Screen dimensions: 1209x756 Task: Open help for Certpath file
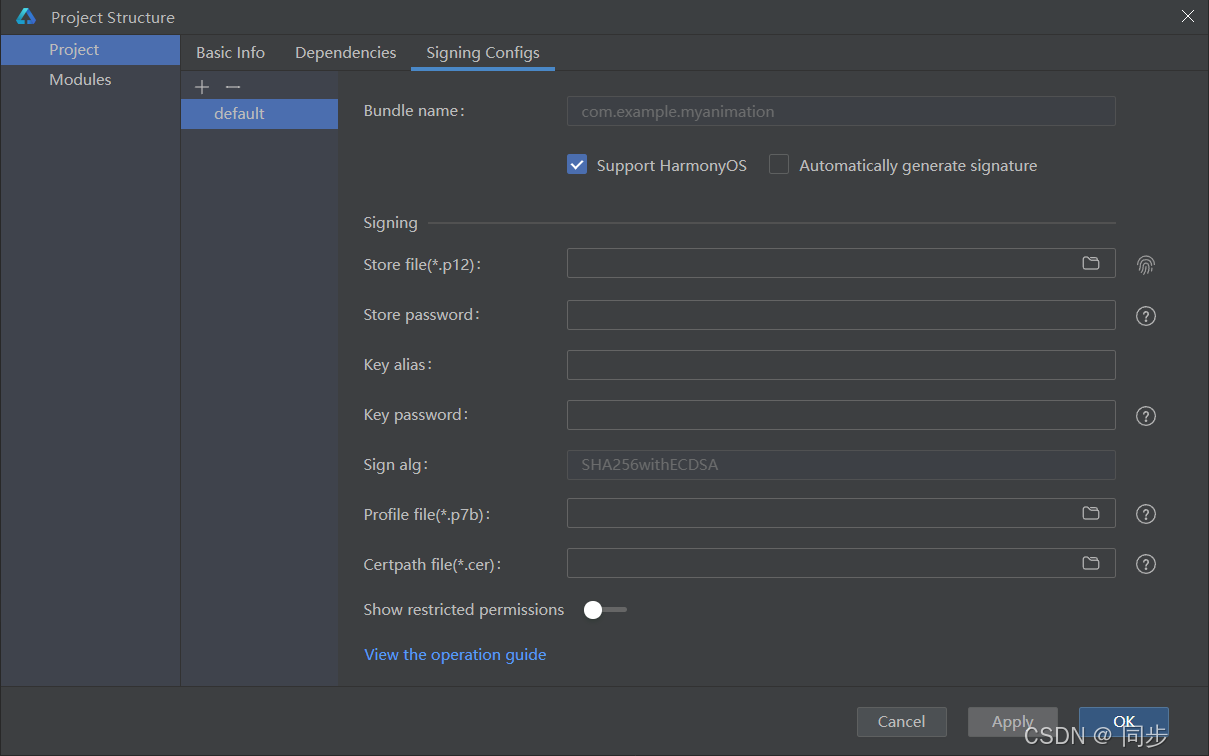[1146, 564]
